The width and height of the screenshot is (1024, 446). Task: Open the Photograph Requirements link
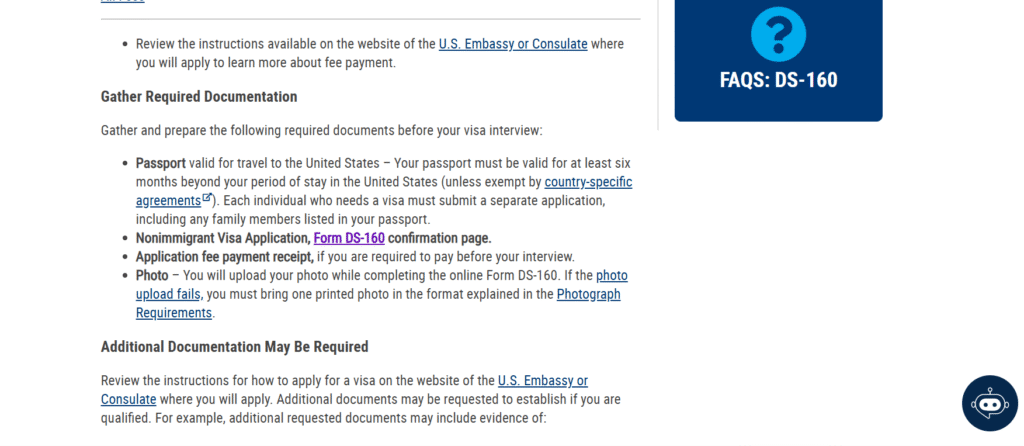pyautogui.click(x=588, y=294)
